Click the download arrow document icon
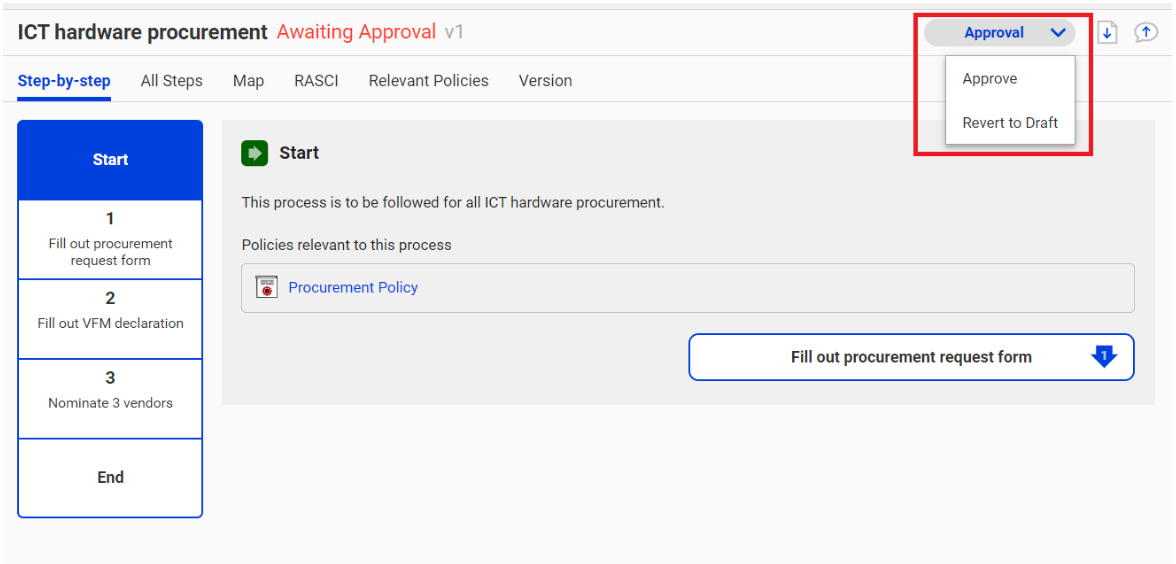The width and height of the screenshot is (1176, 564). point(1107,33)
